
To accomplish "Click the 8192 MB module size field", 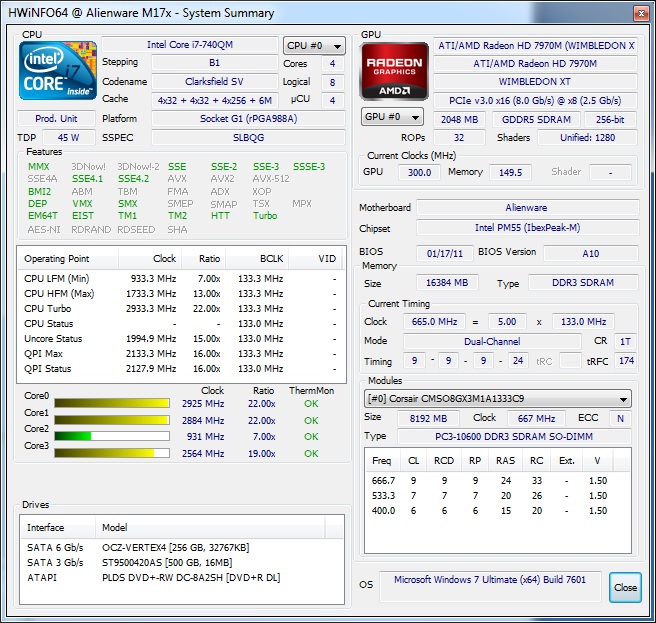I will coord(428,418).
